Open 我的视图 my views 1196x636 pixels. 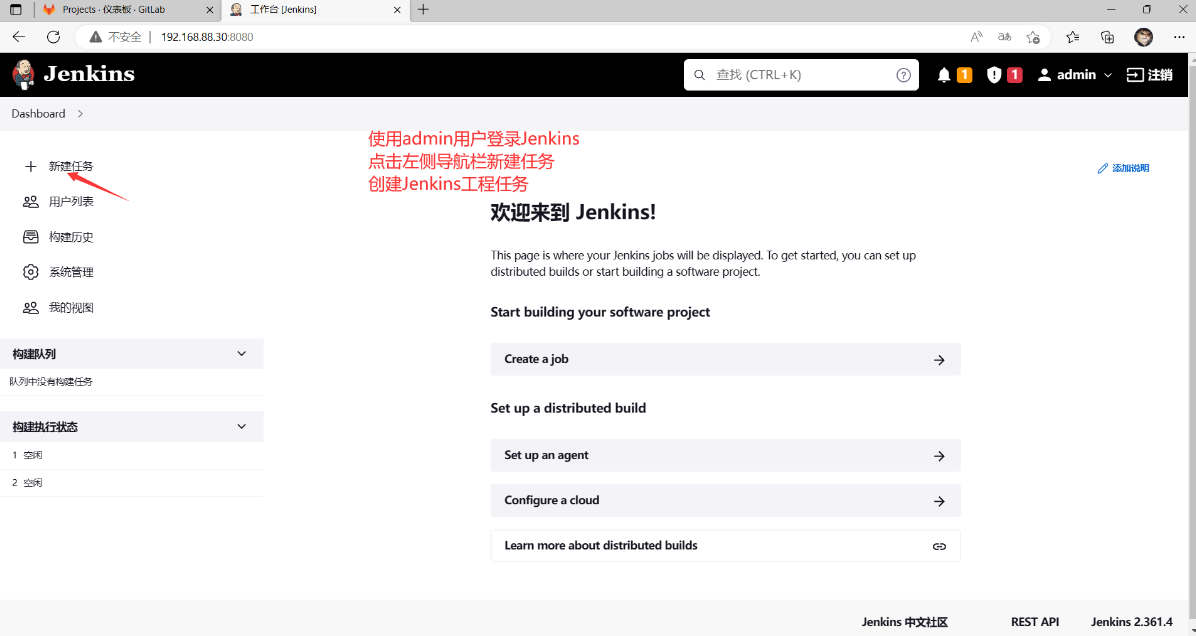pos(71,308)
